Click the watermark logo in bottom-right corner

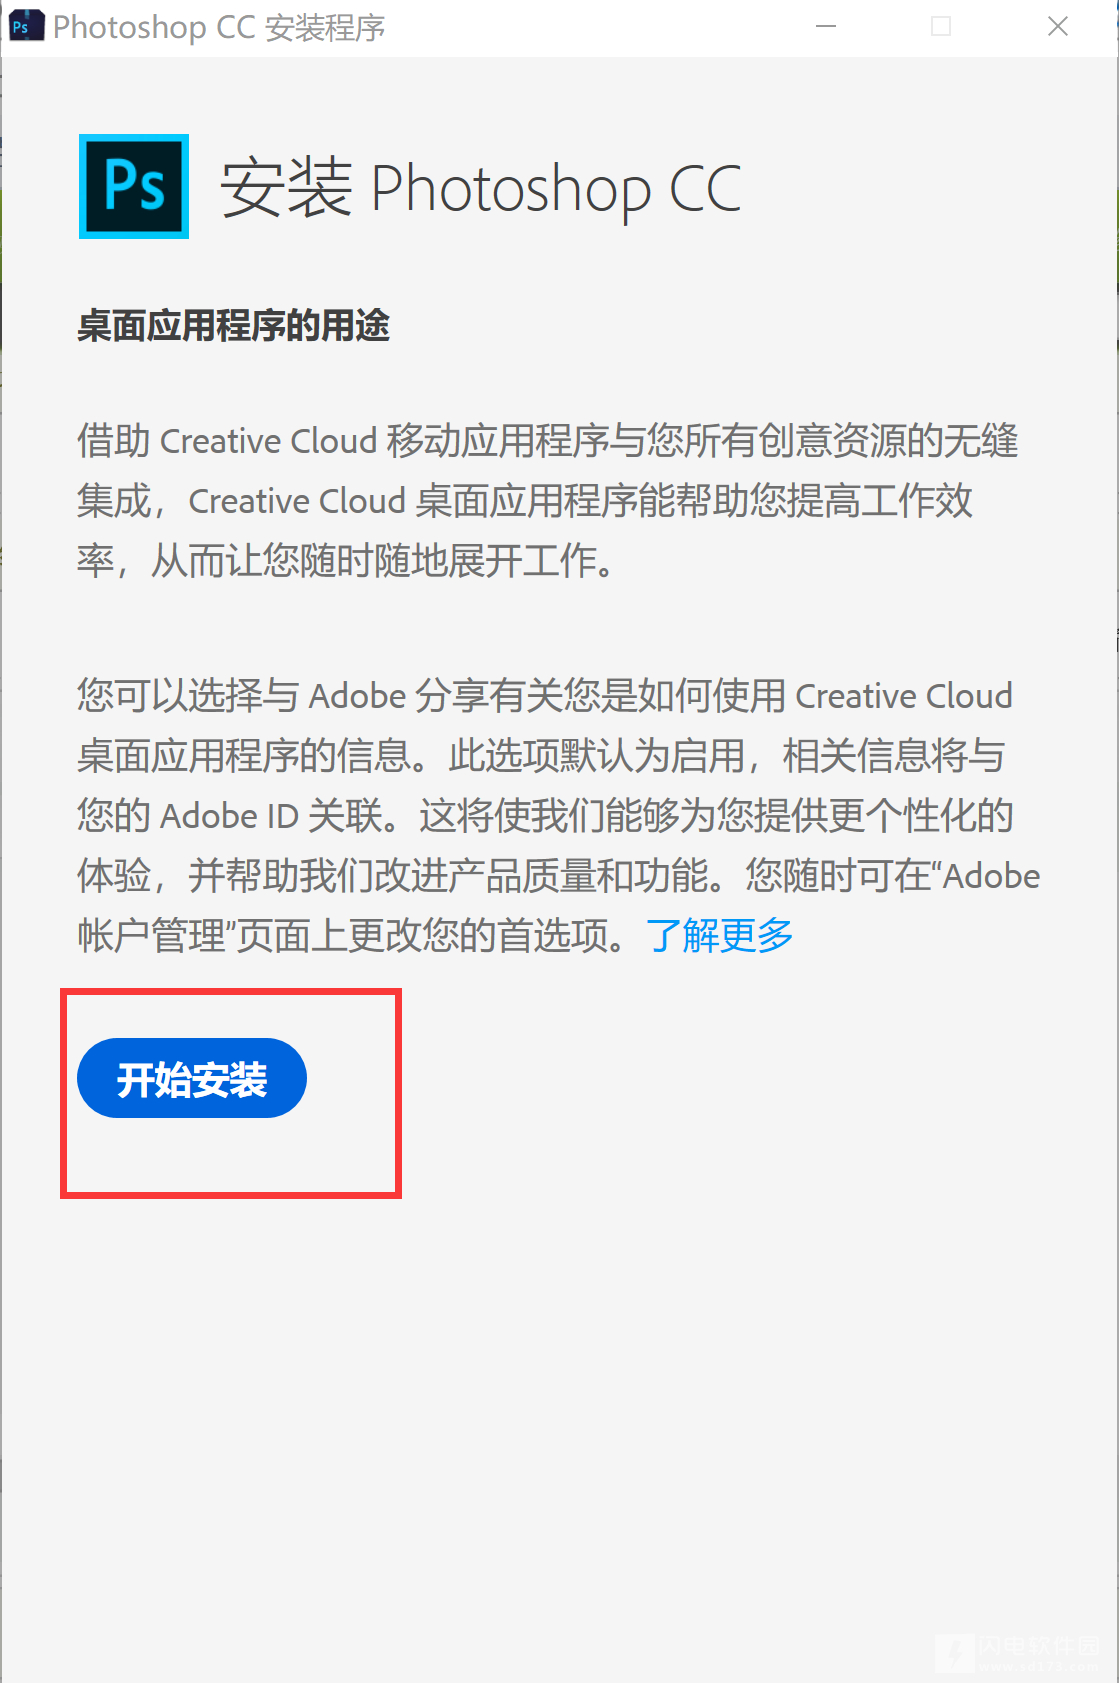(1018, 1652)
